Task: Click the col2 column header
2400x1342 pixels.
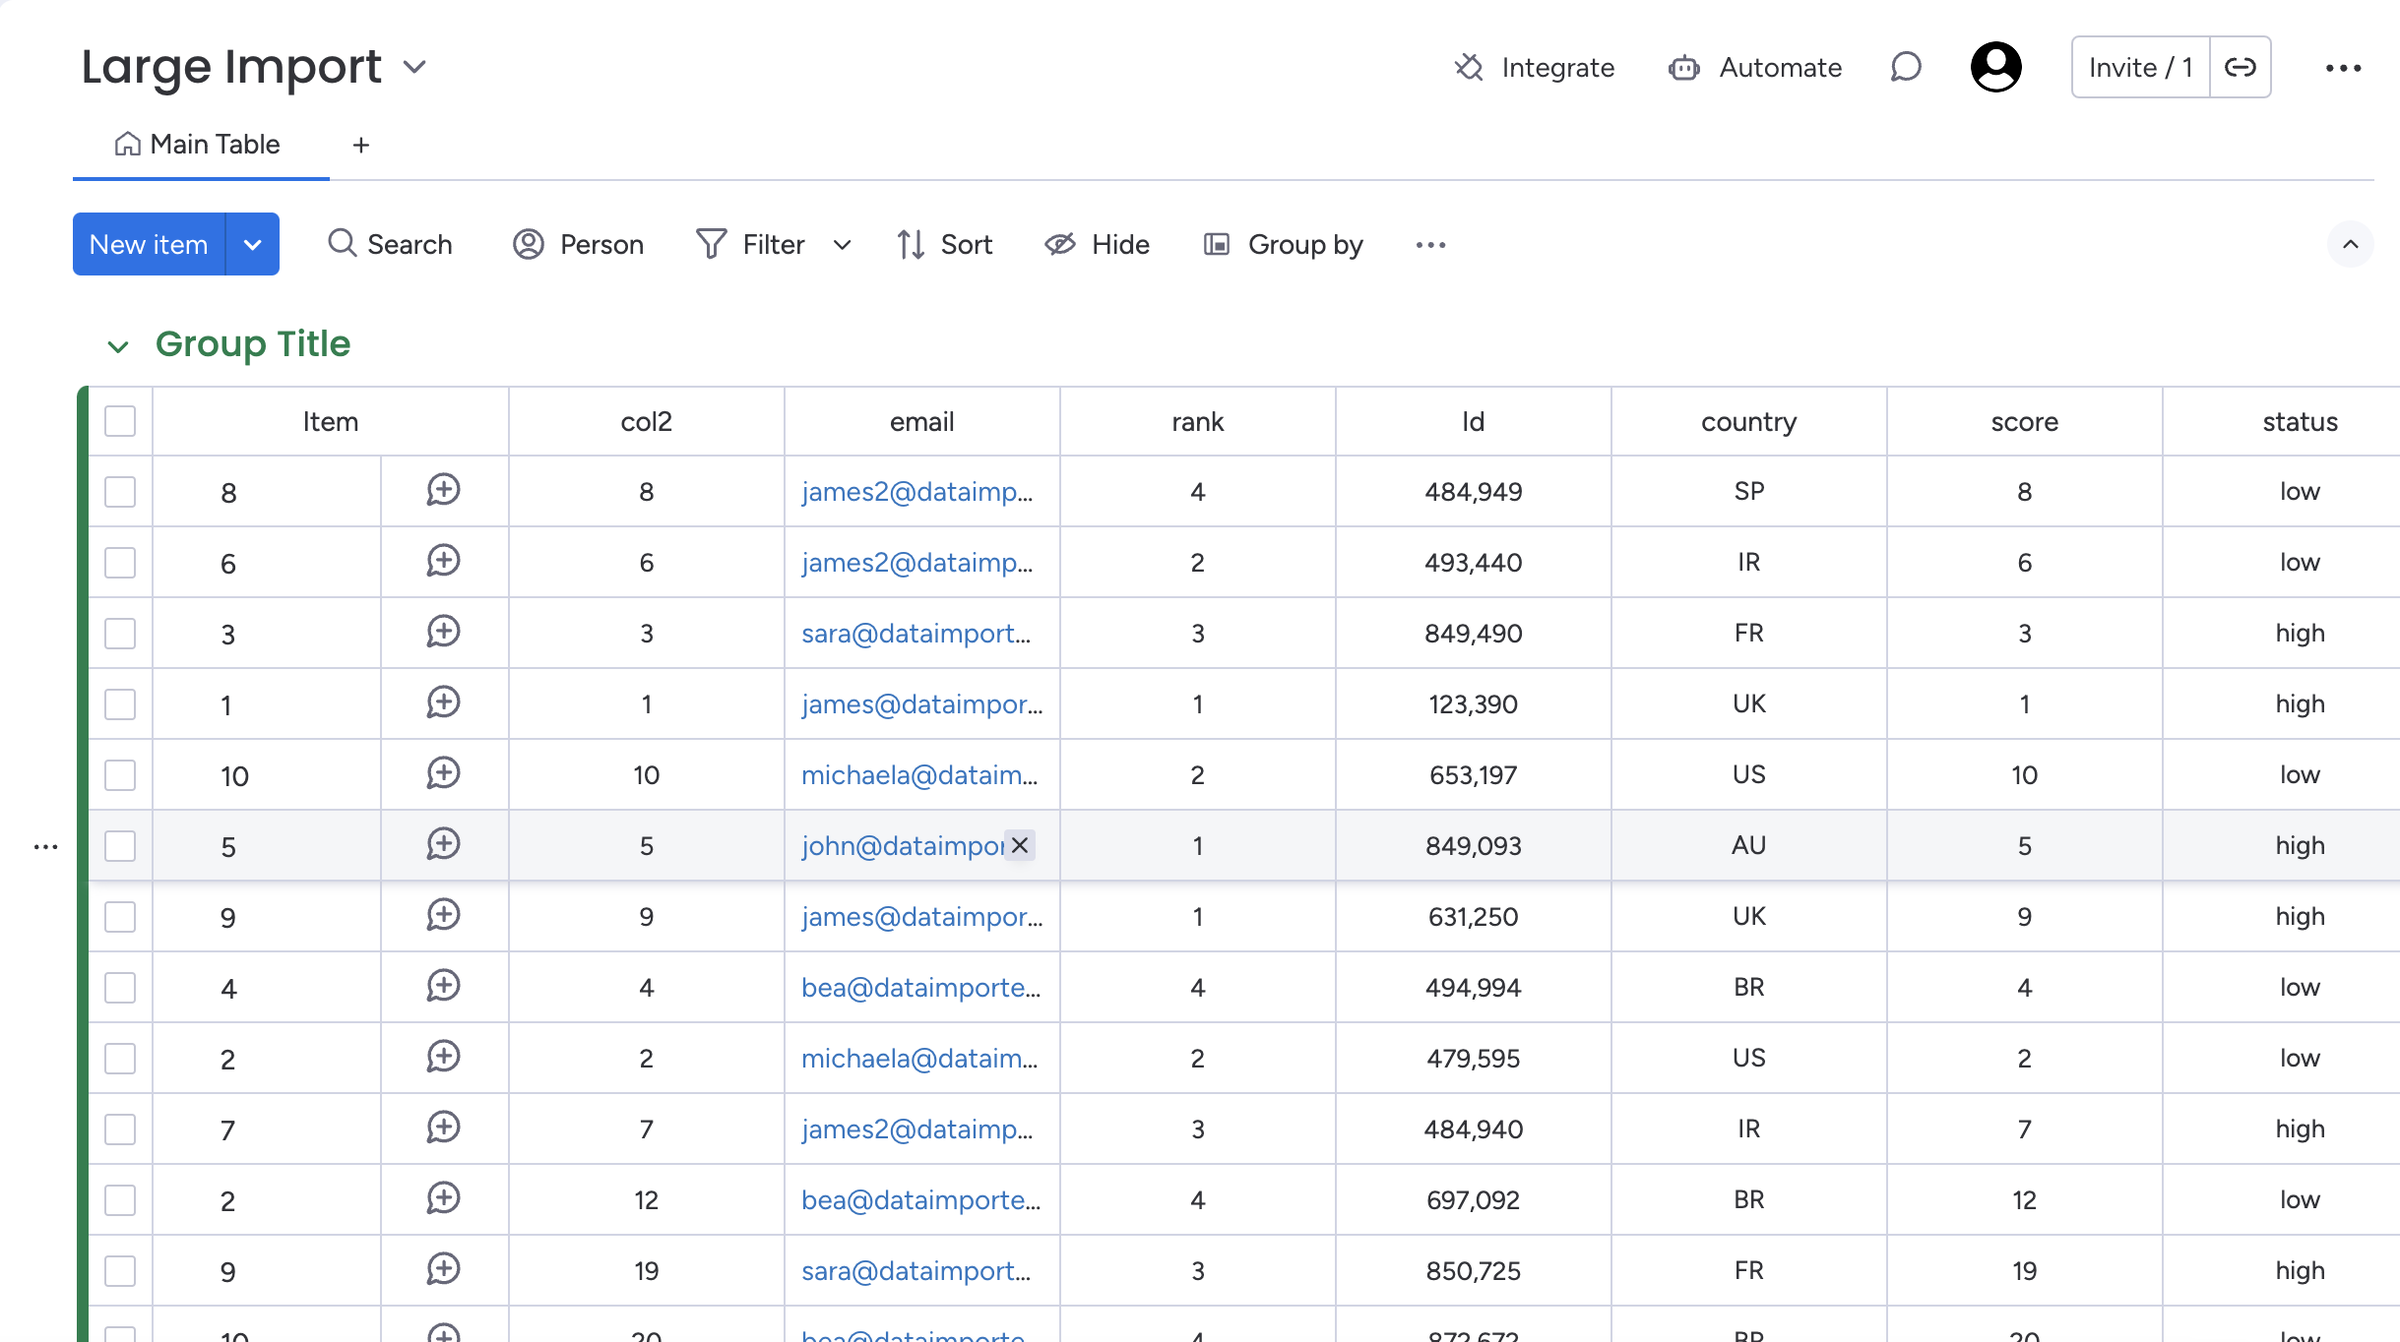Action: tap(646, 421)
